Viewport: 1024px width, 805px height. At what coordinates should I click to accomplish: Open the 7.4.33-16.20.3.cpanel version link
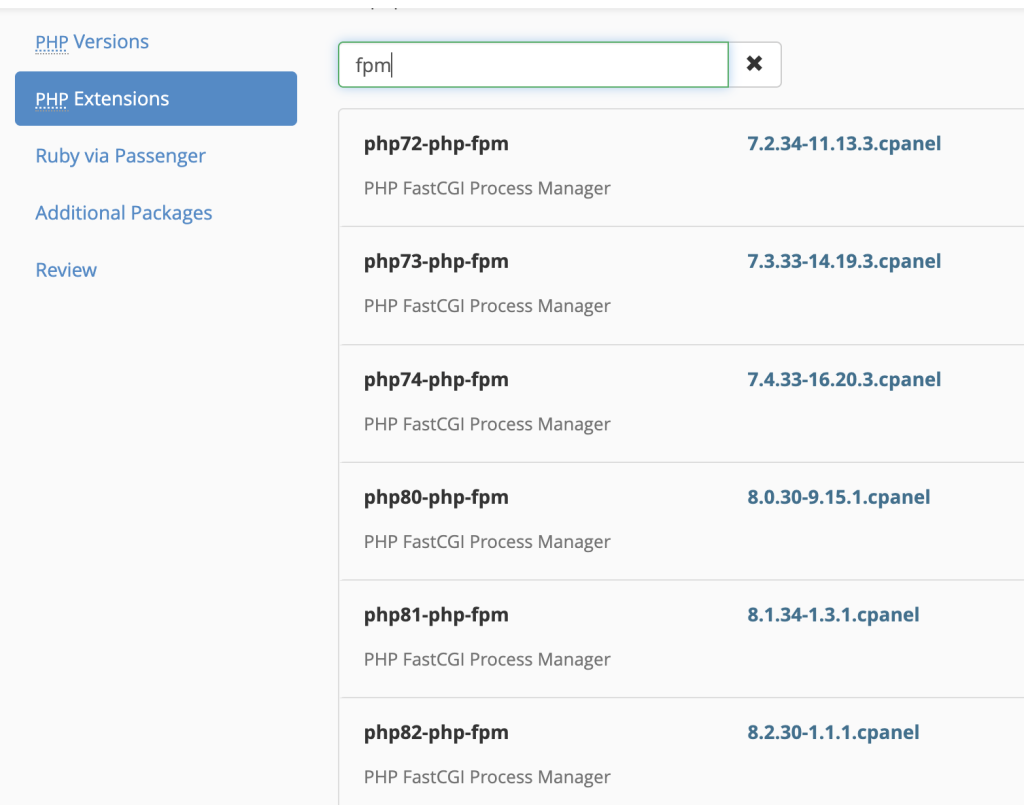[x=844, y=380]
